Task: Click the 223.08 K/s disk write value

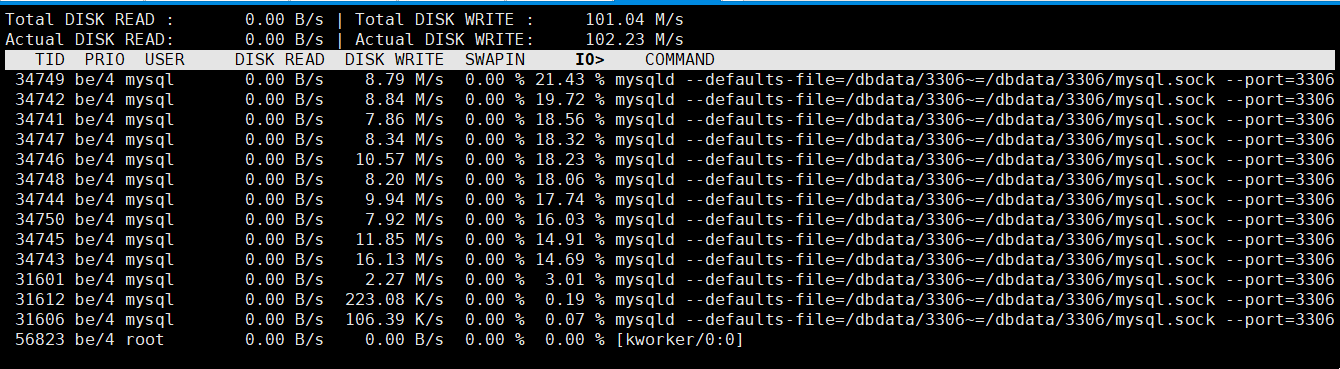Action: [395, 300]
